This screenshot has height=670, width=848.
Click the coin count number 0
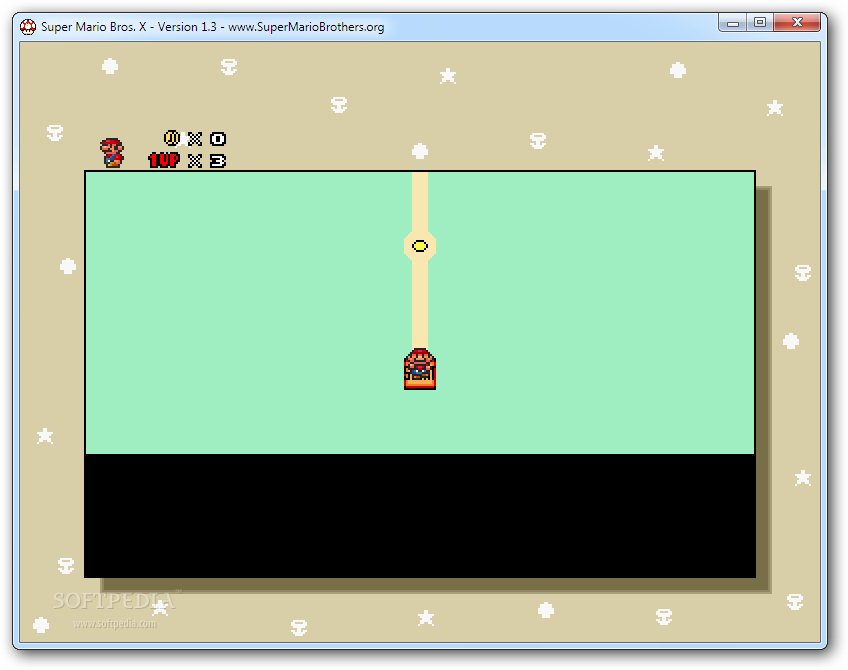pyautogui.click(x=217, y=139)
